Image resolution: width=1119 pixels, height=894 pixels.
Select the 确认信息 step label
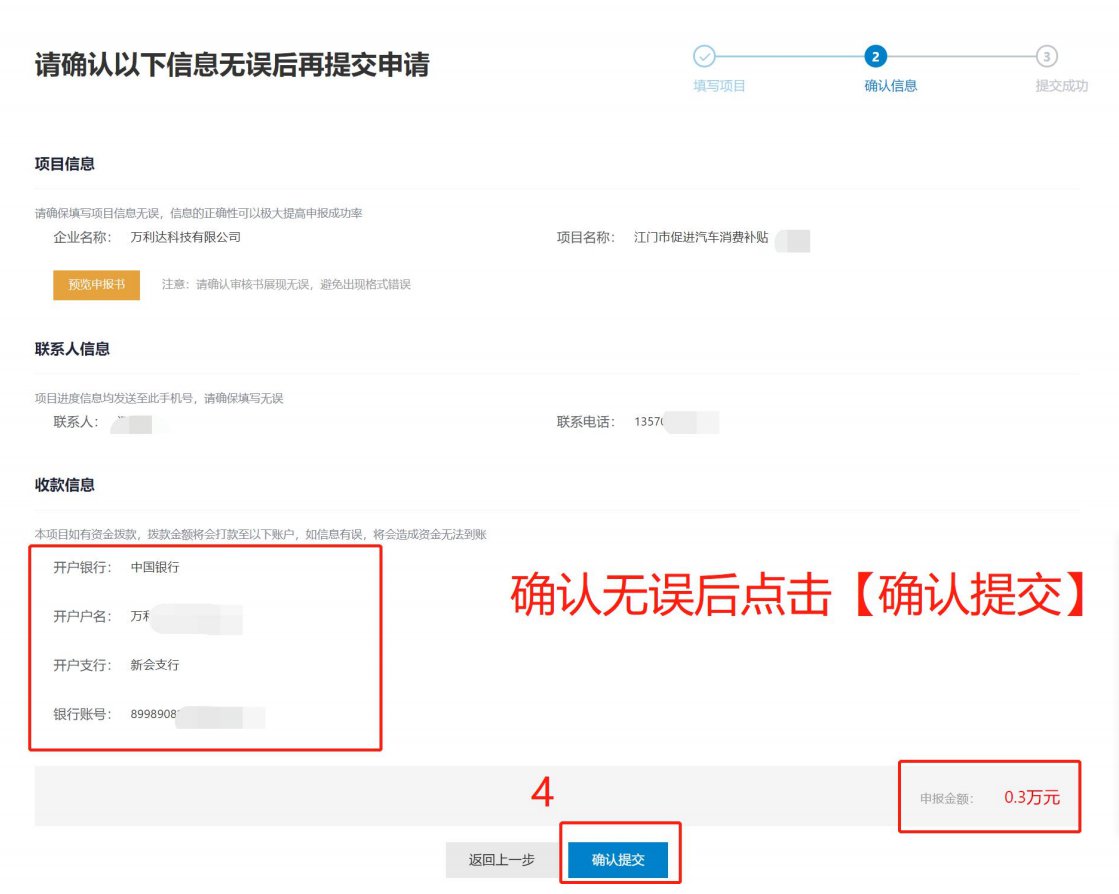pos(890,86)
